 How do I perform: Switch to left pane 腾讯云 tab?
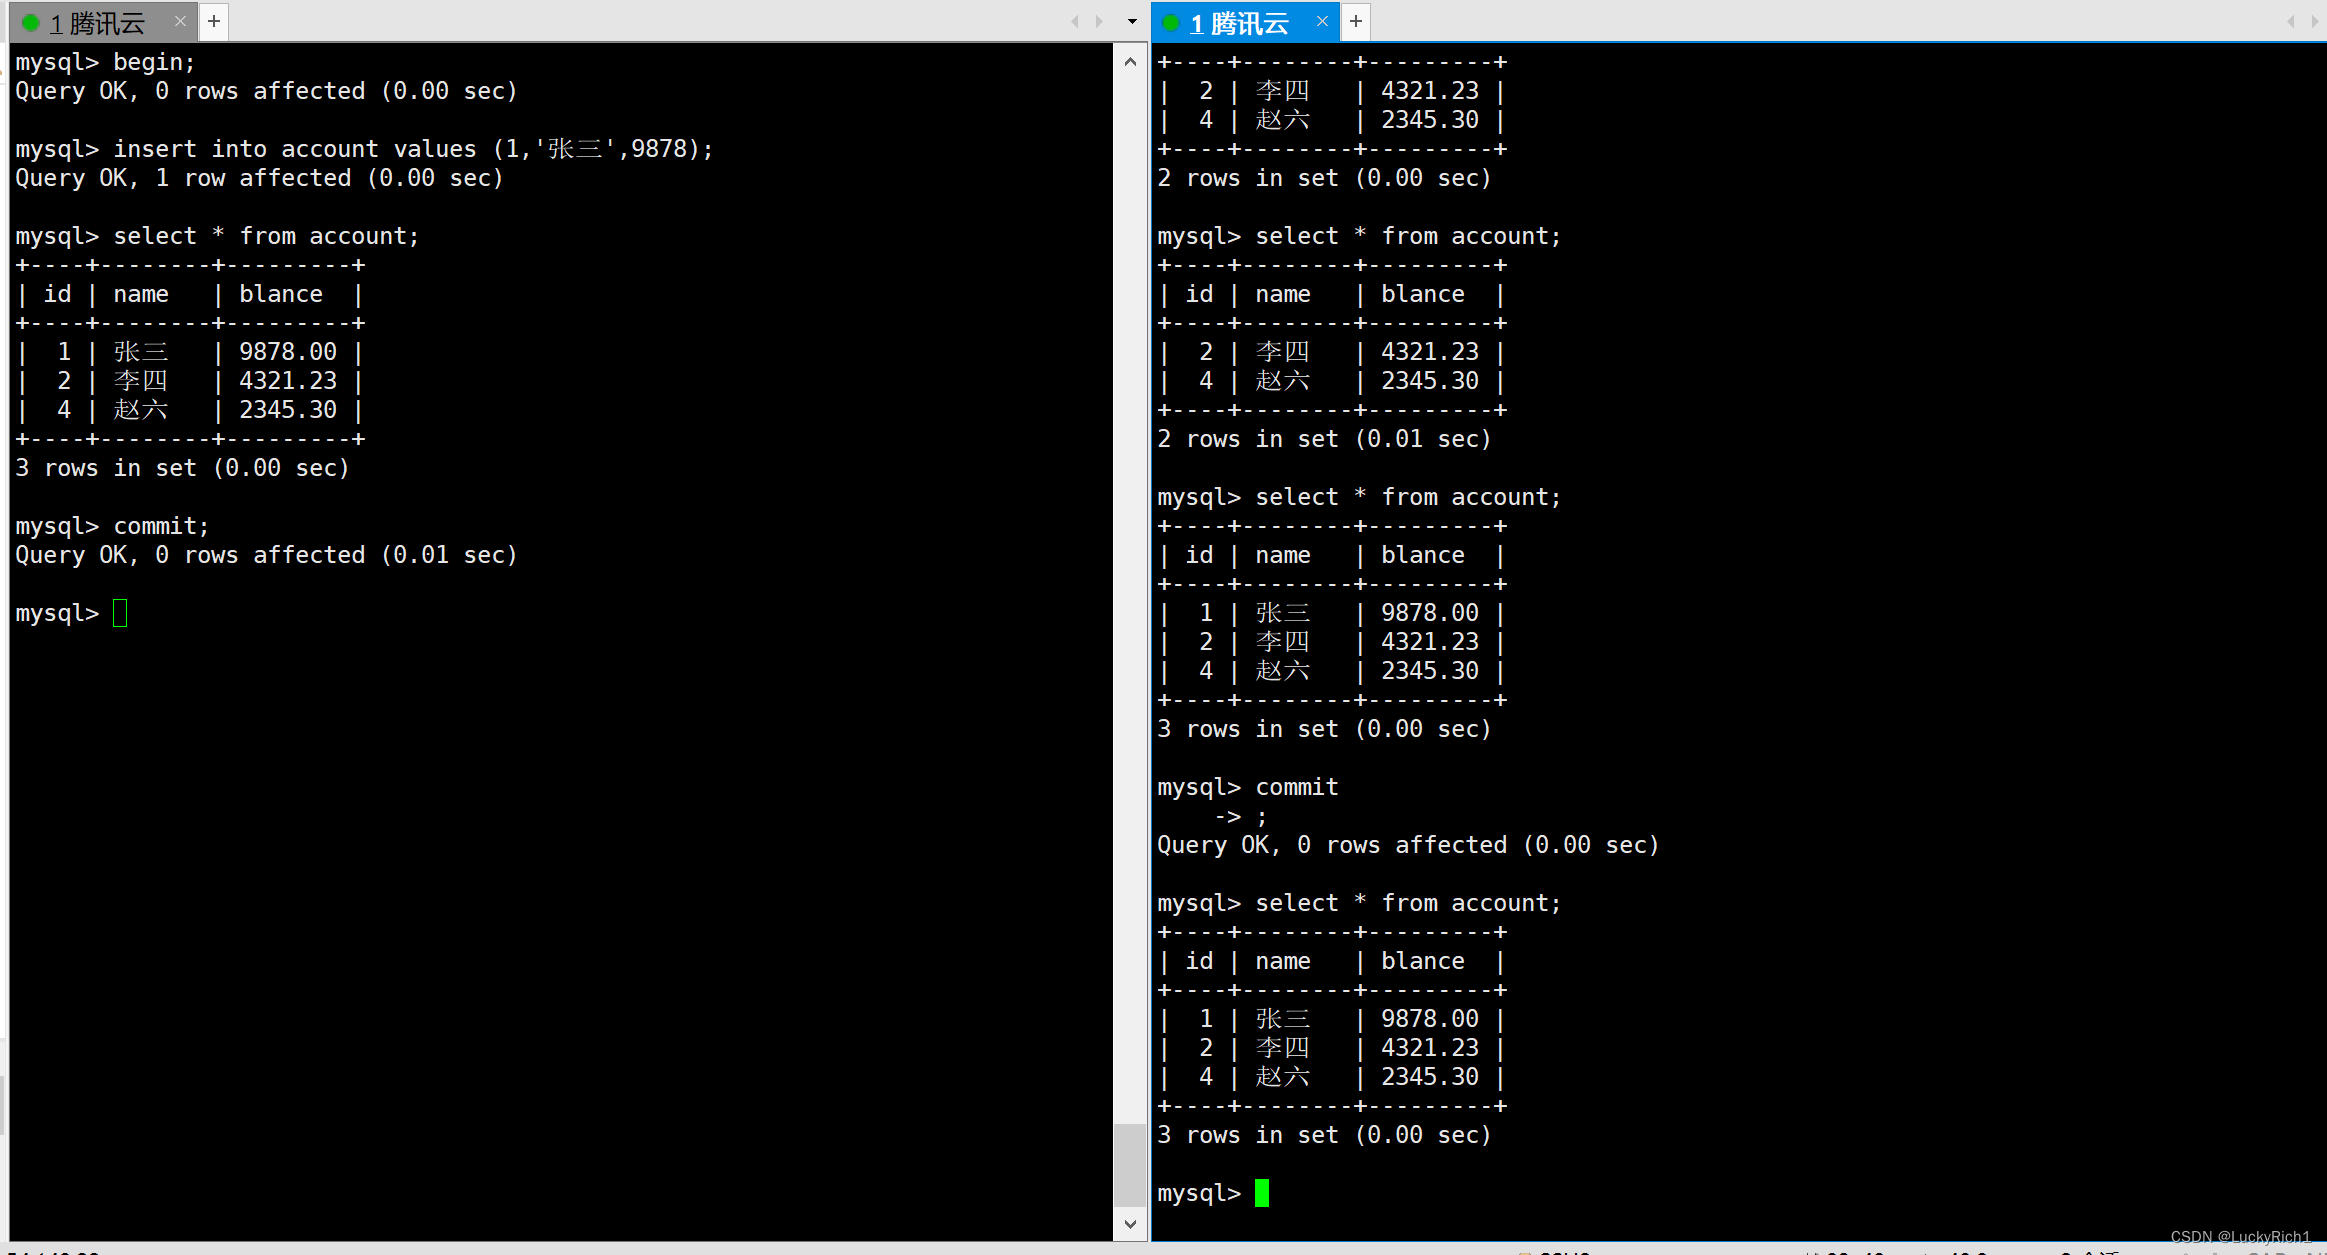(x=97, y=22)
